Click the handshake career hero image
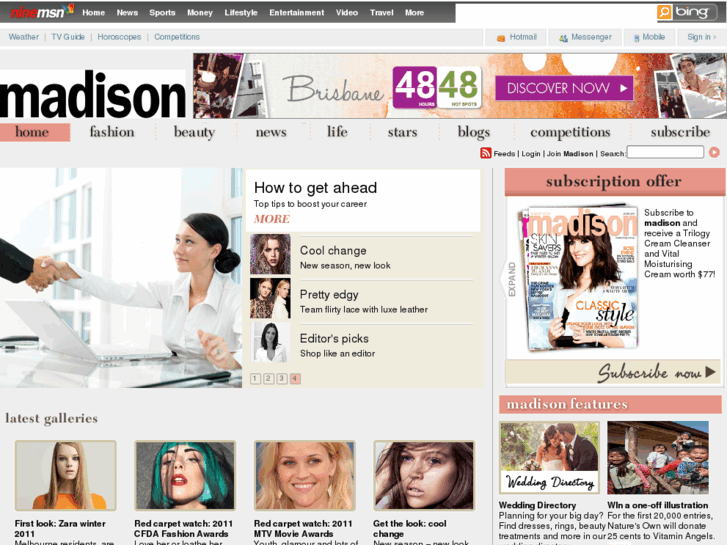The height and width of the screenshot is (545, 727). (121, 278)
